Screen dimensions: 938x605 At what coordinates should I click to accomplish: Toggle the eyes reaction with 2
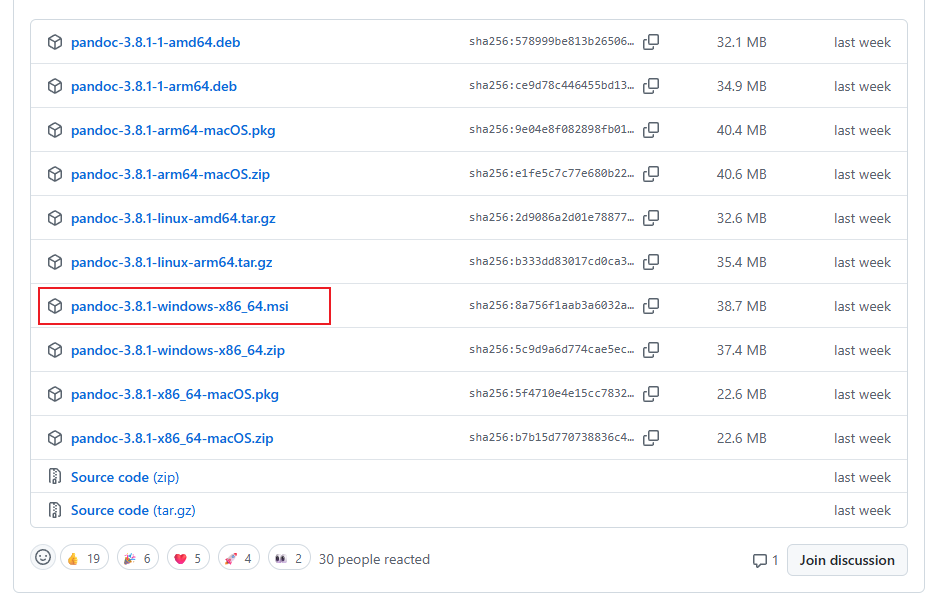(x=289, y=558)
